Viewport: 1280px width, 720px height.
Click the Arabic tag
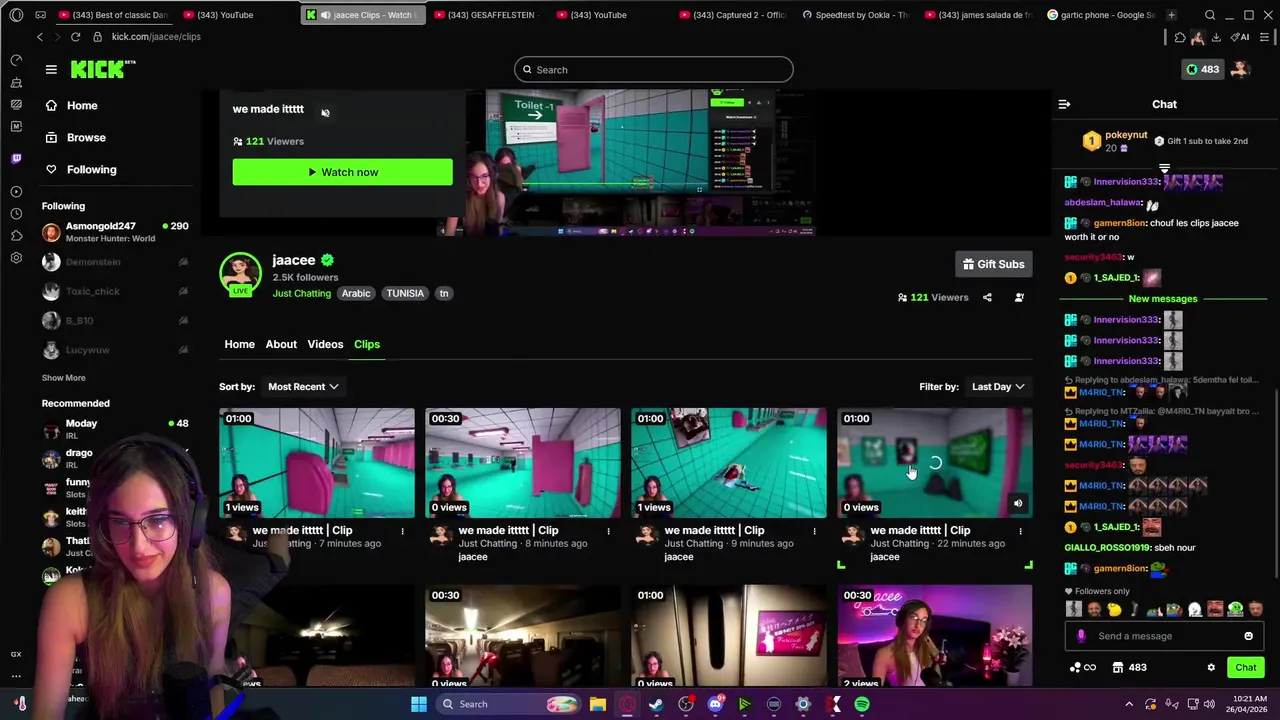[356, 293]
